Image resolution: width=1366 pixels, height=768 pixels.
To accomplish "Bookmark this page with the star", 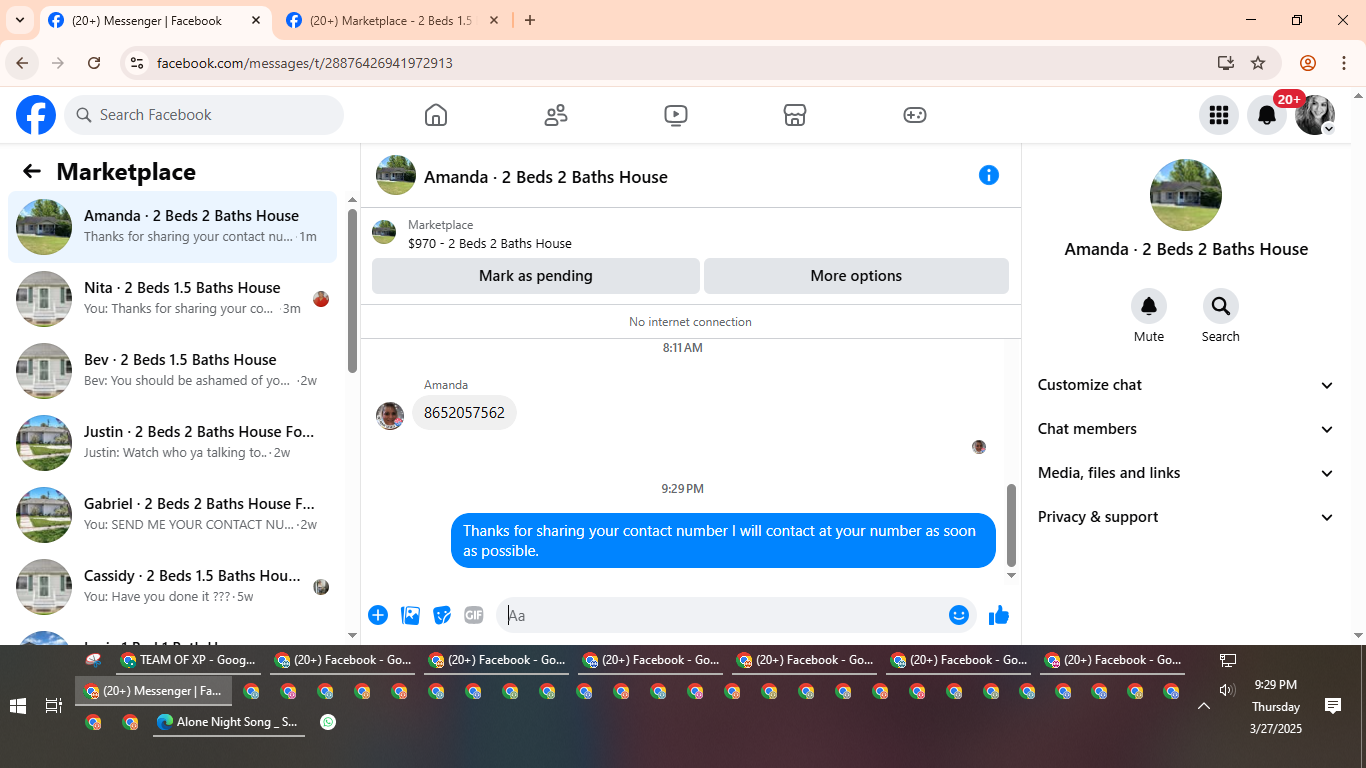I will coord(1258,63).
